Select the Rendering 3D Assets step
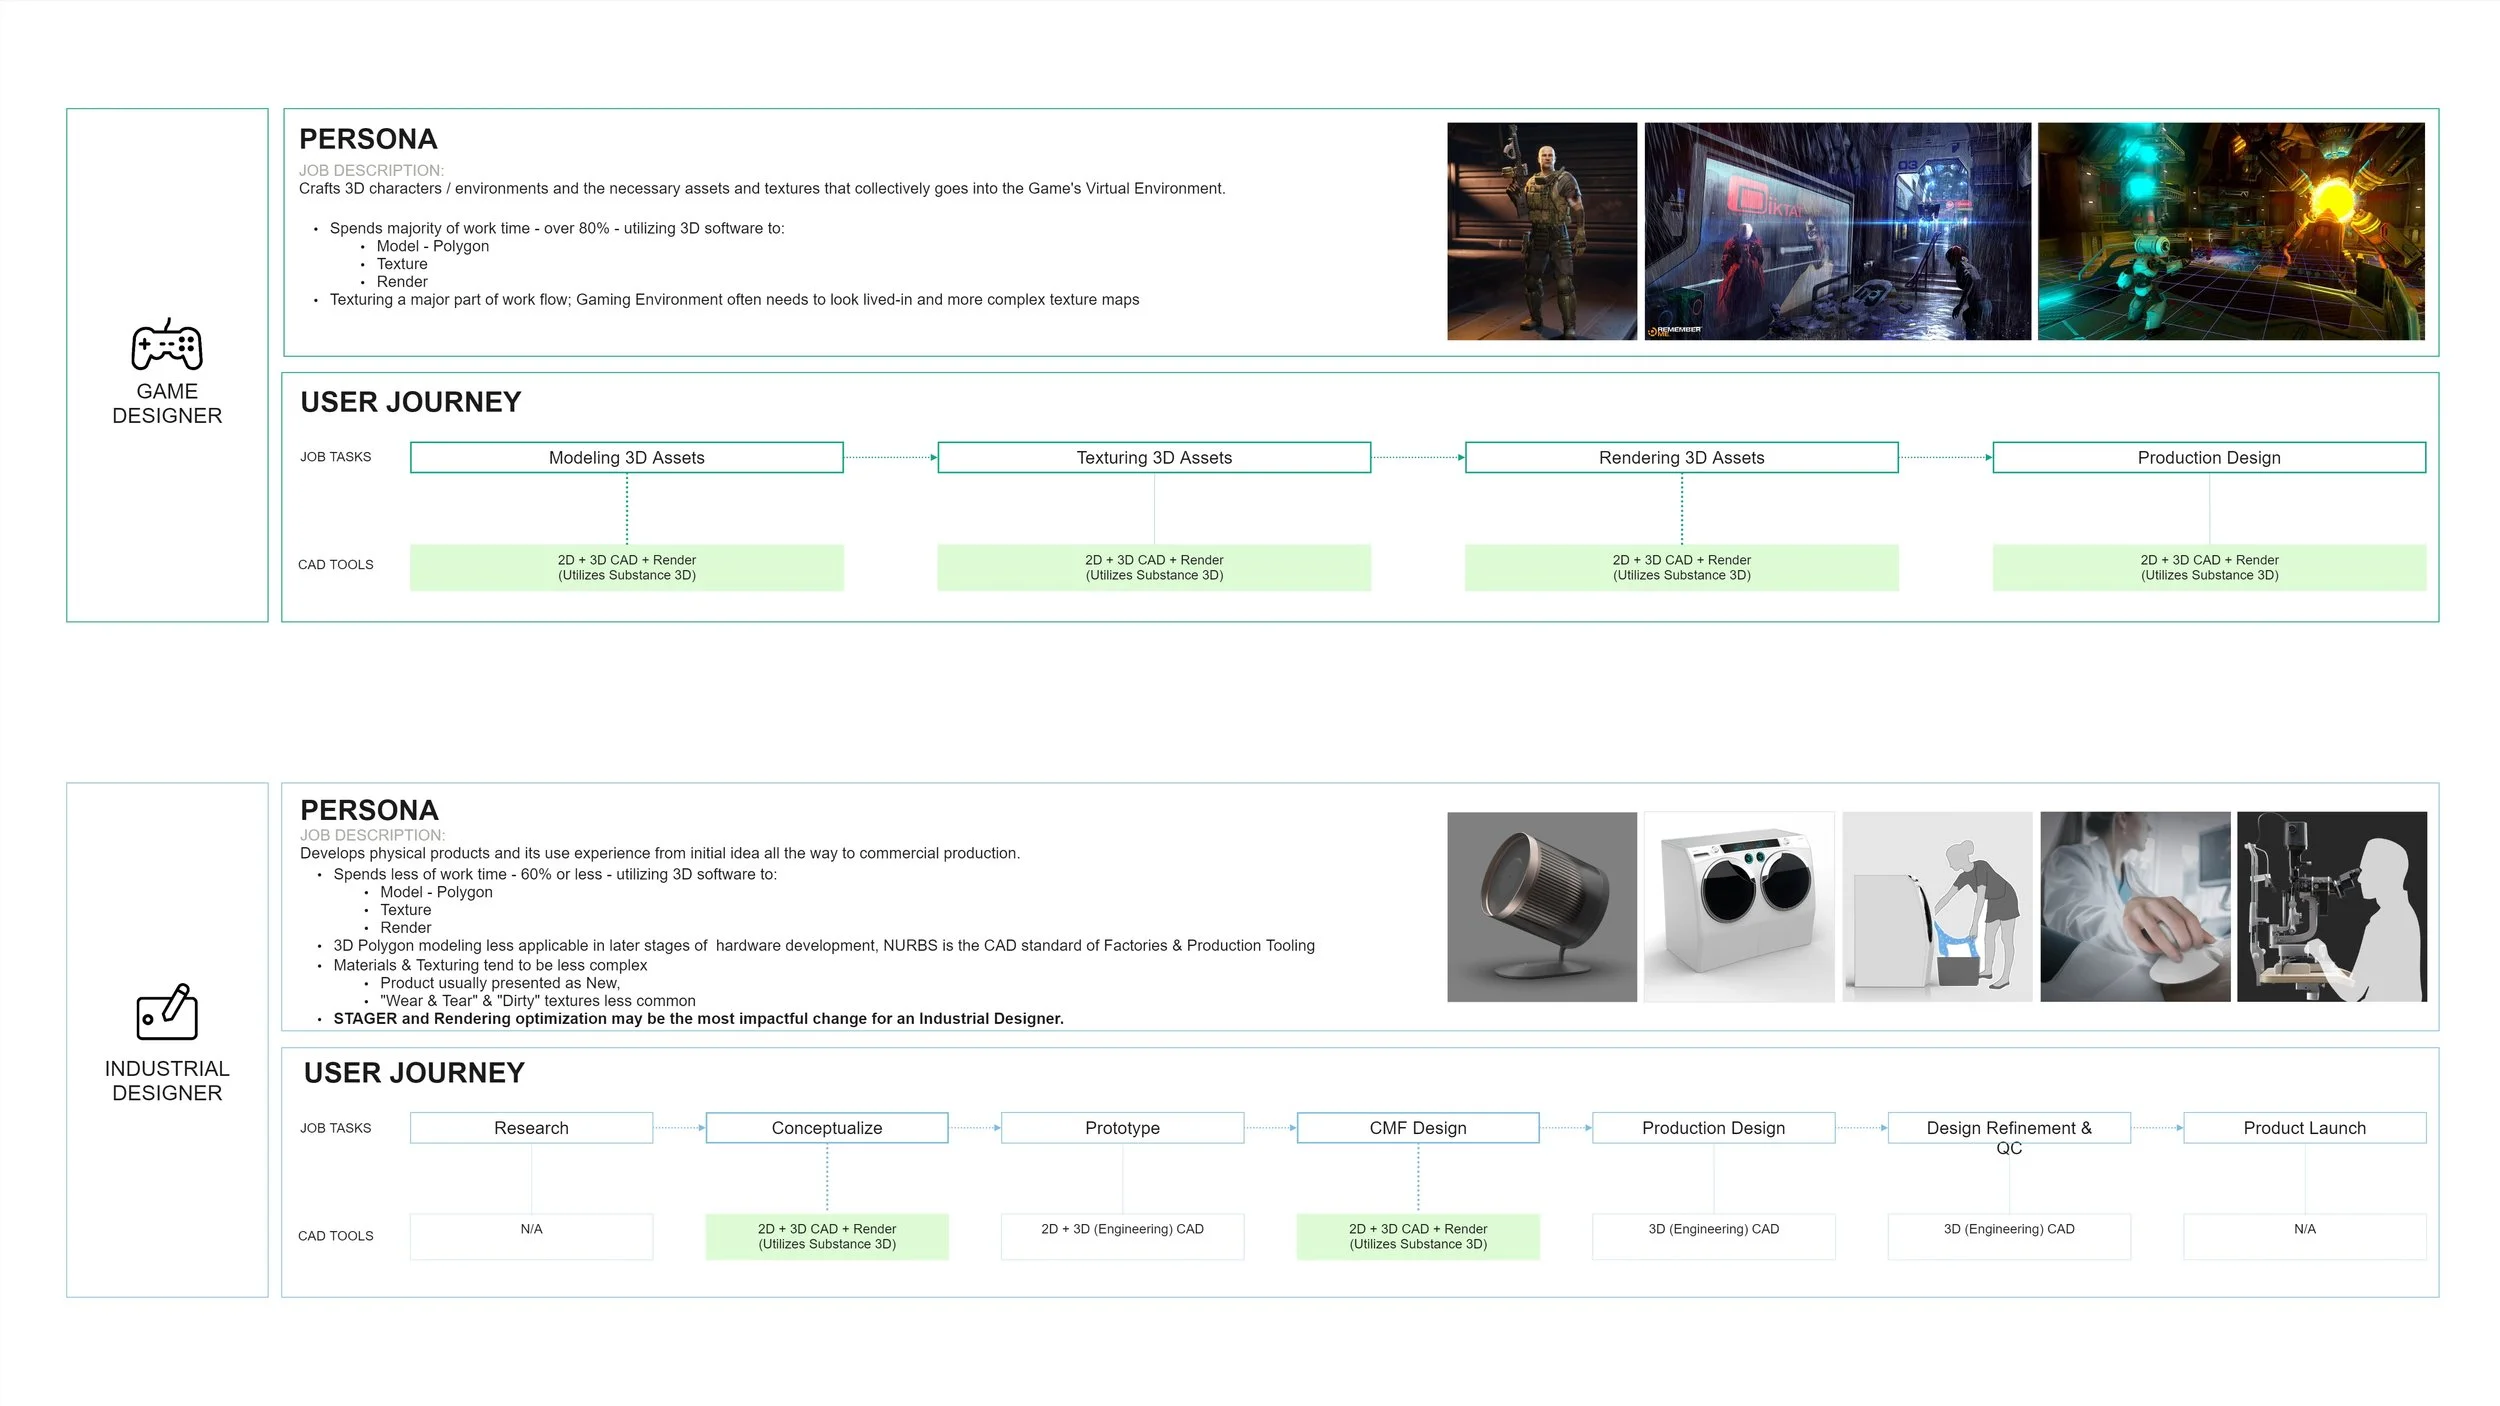The height and width of the screenshot is (1406, 2500). tap(1681, 457)
